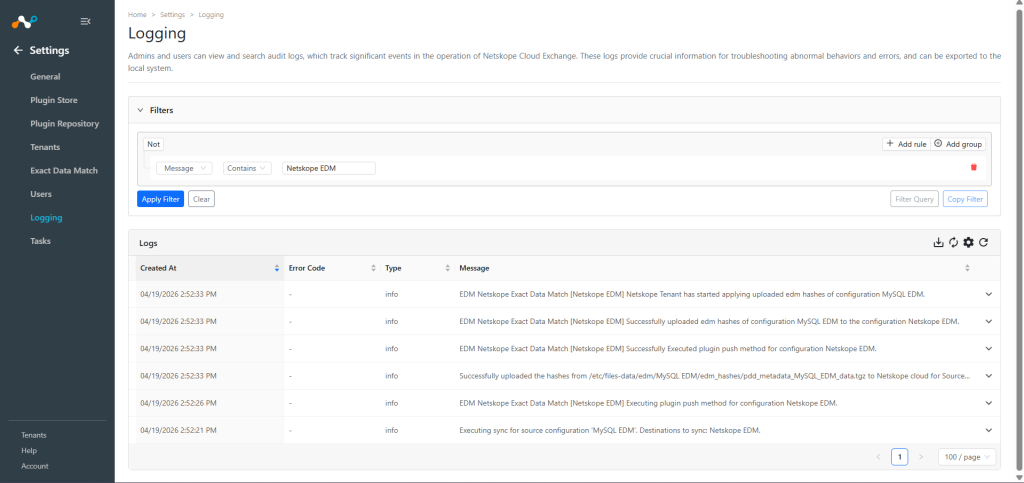Open Account link in sidebar footer

click(35, 467)
